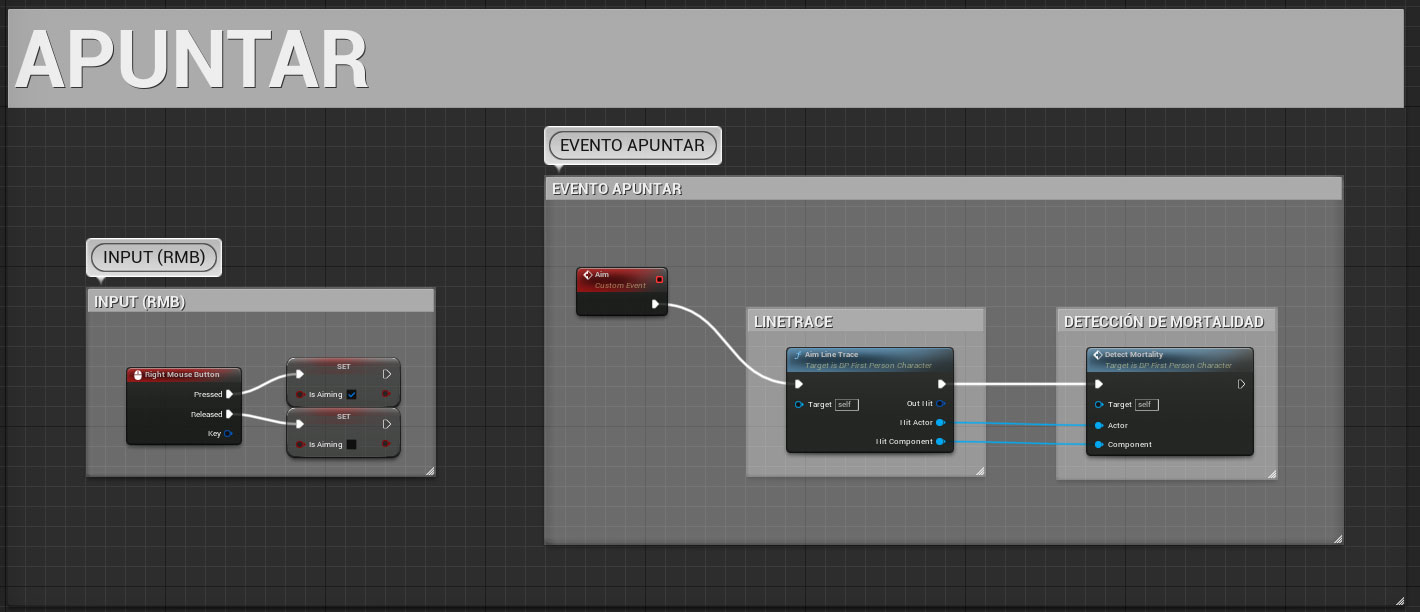1420x612 pixels.
Task: Click the Hit Actor output pin
Action: click(x=941, y=423)
